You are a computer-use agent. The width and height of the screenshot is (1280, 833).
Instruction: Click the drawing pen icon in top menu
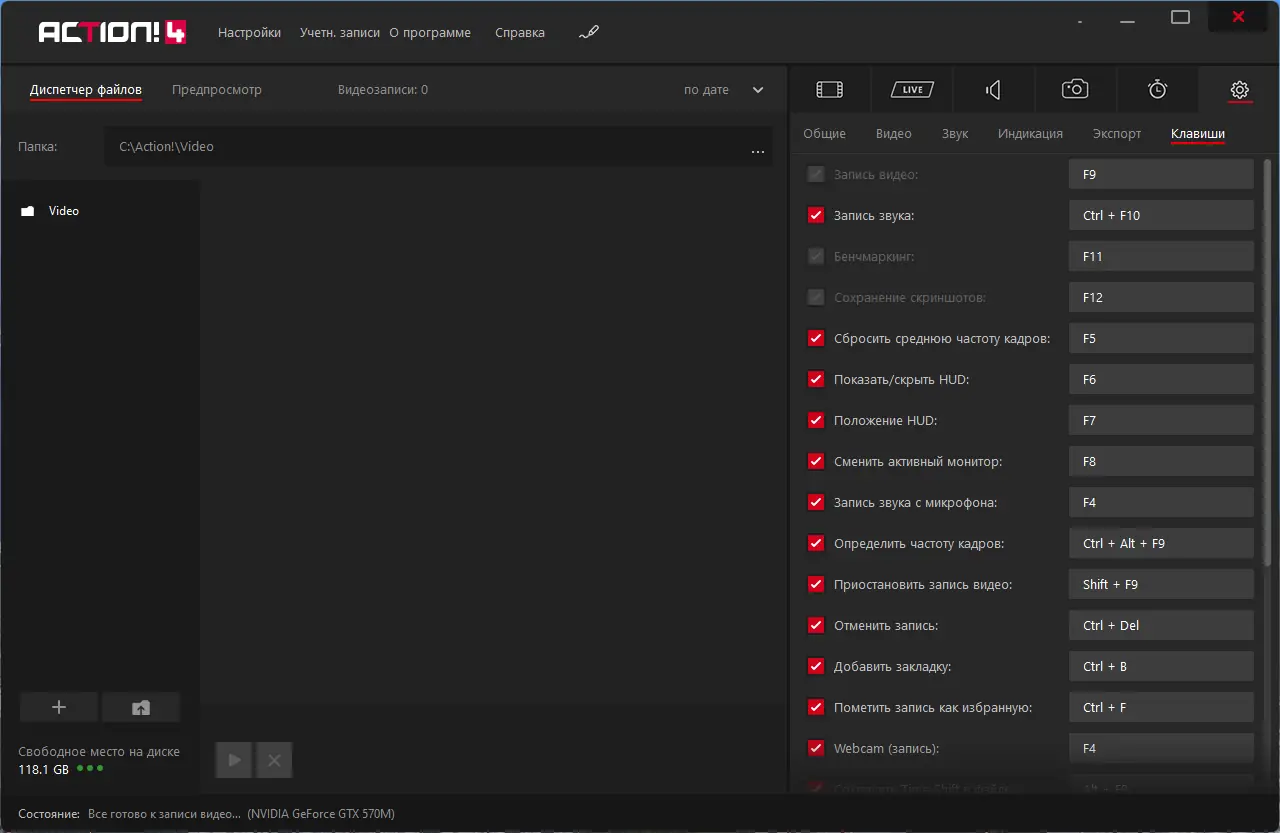click(x=589, y=33)
